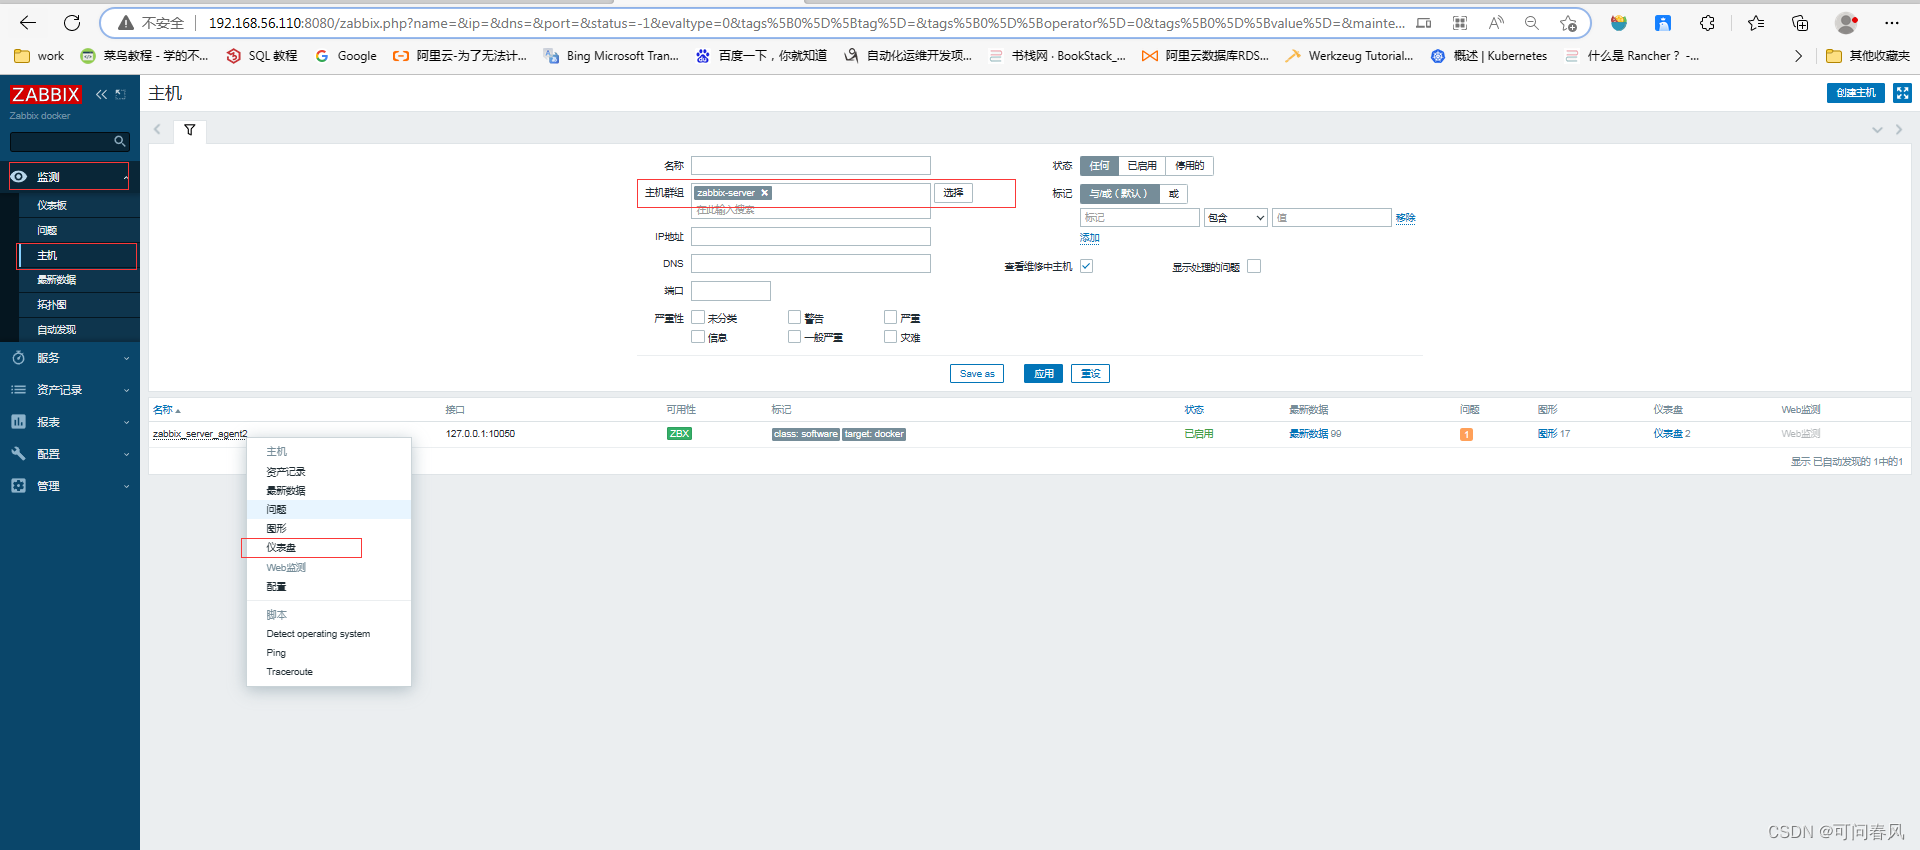
Task: Add this page to favorites with the star-plus icon
Action: point(1568,23)
